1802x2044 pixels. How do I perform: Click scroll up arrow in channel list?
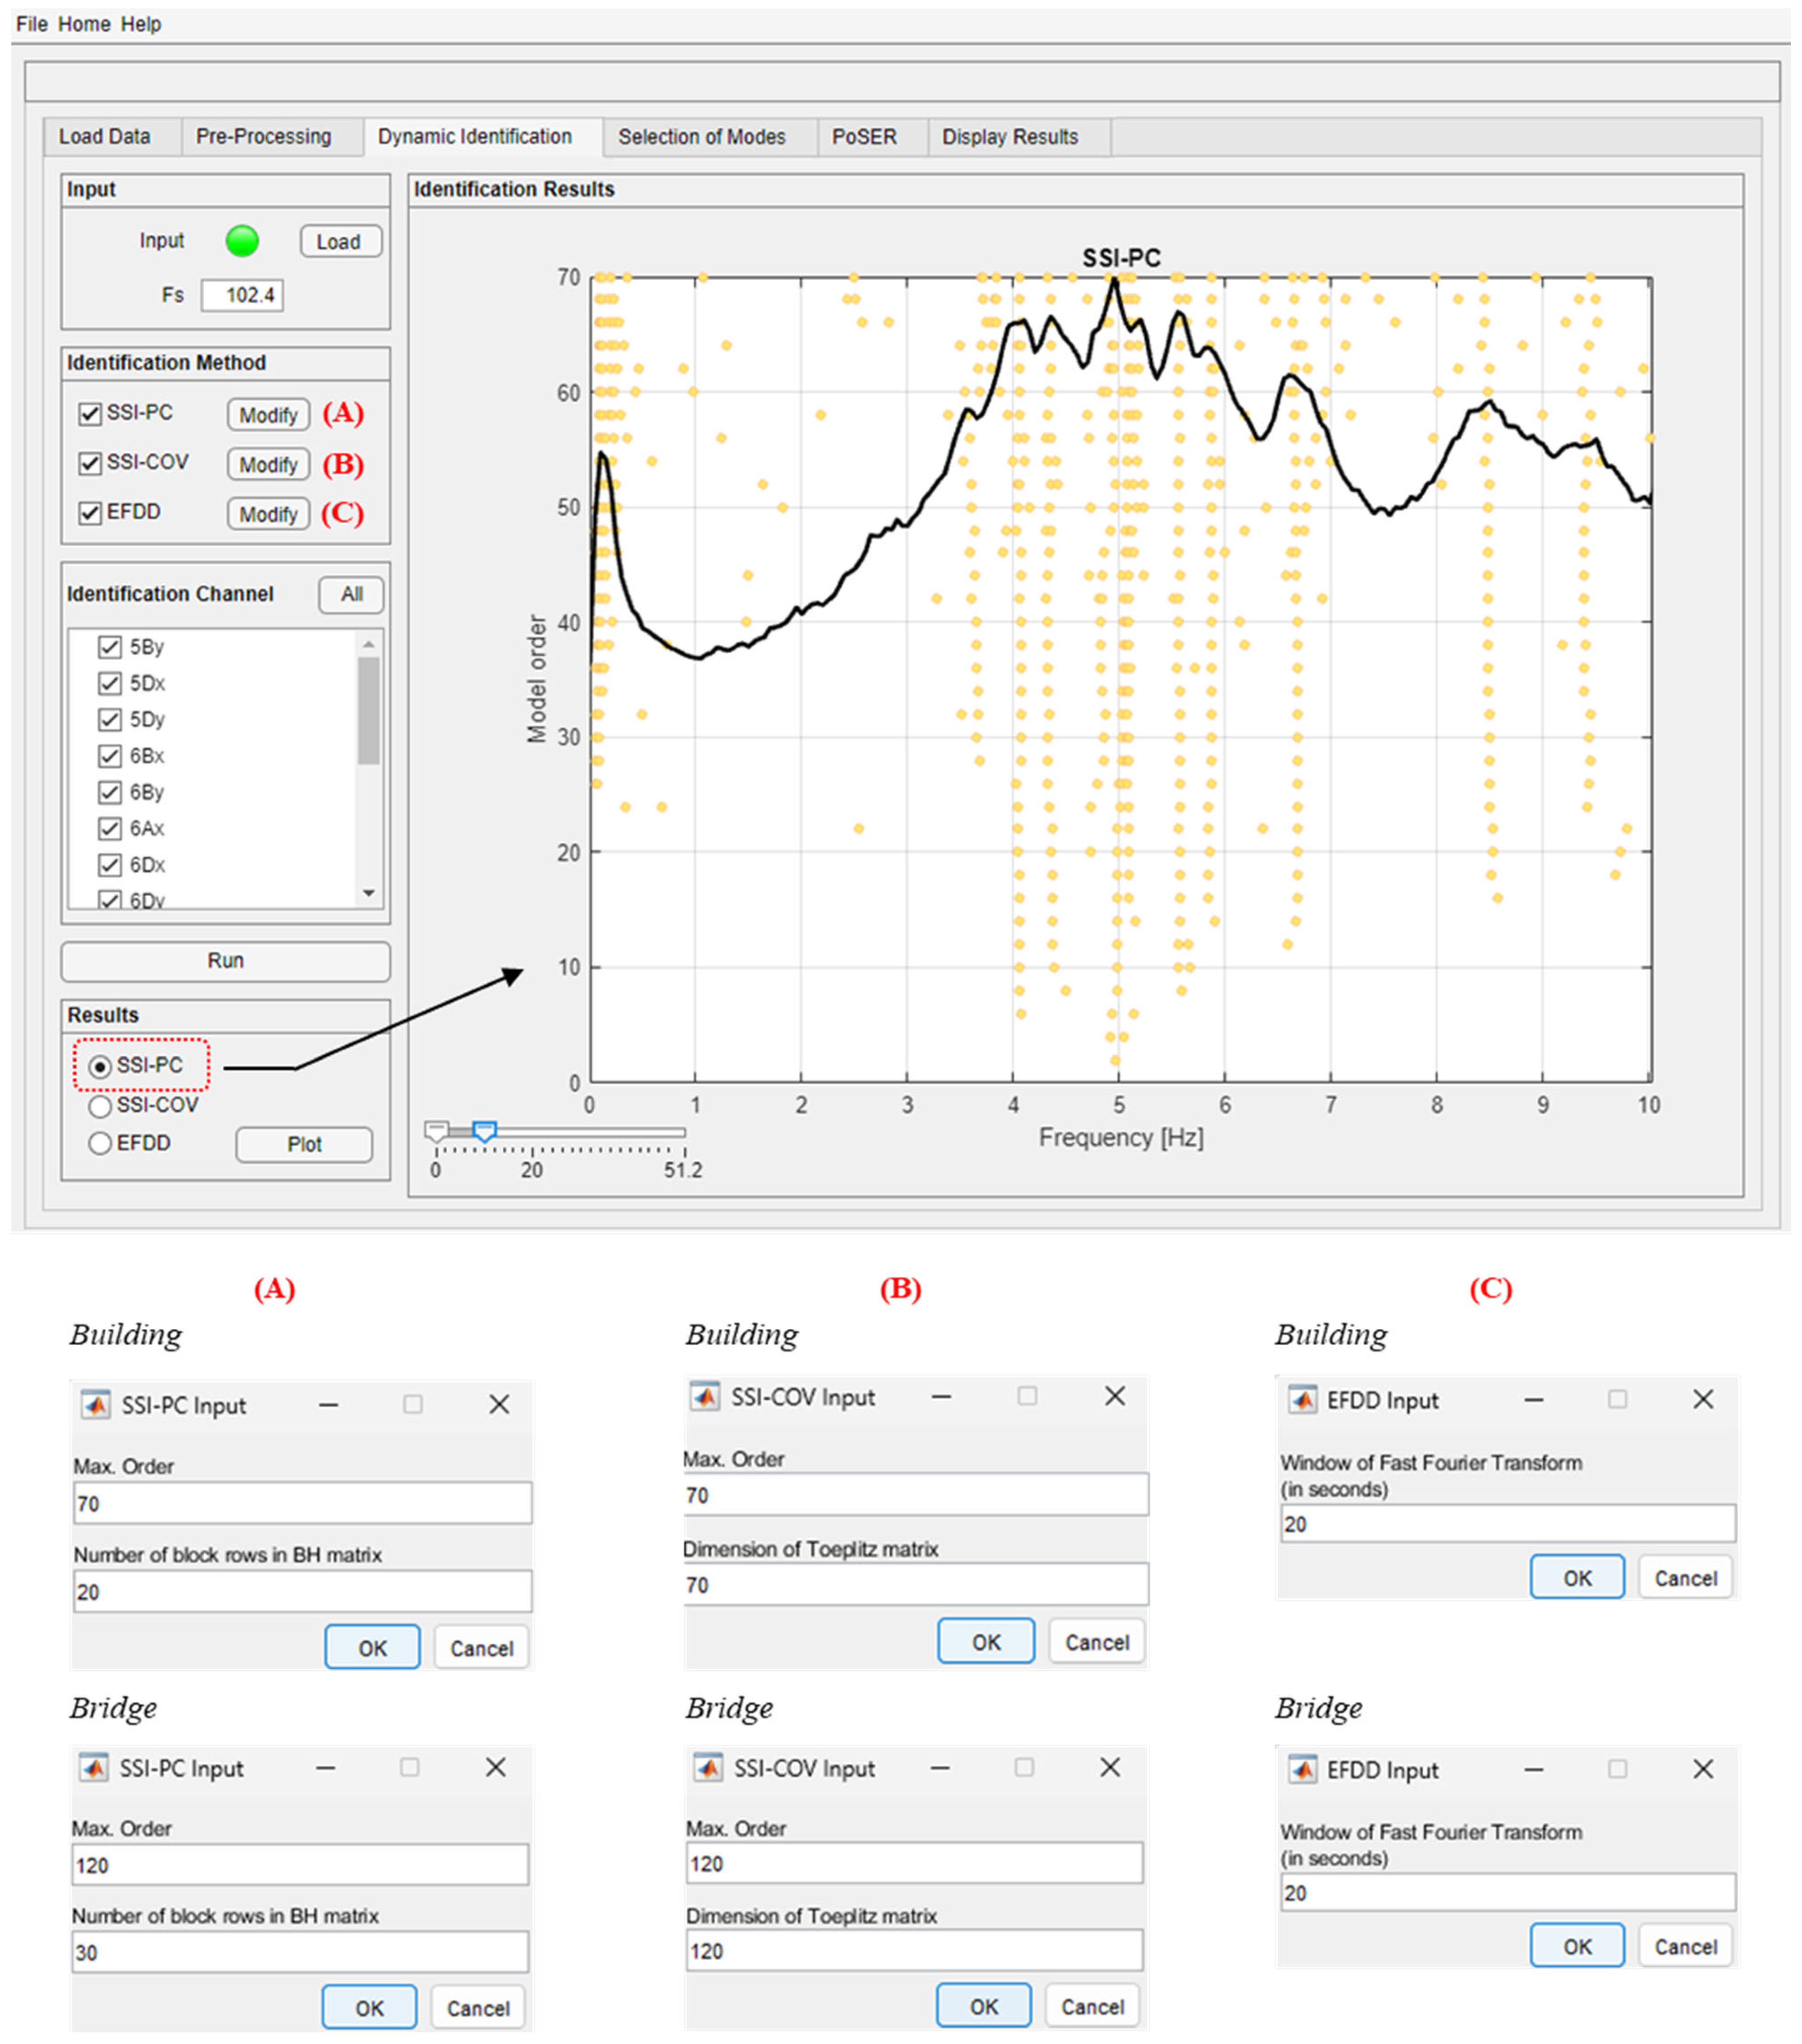coord(369,644)
